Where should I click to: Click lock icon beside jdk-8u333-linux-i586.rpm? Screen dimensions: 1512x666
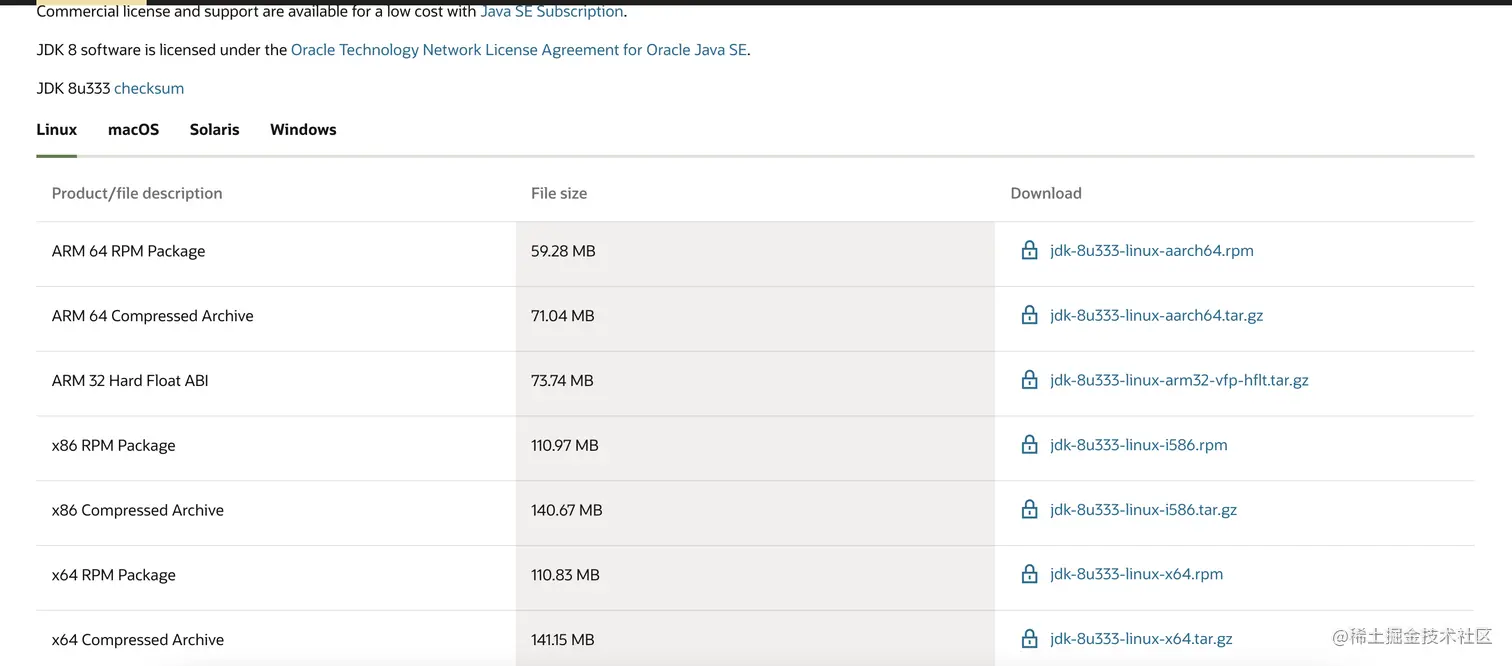pos(1029,445)
